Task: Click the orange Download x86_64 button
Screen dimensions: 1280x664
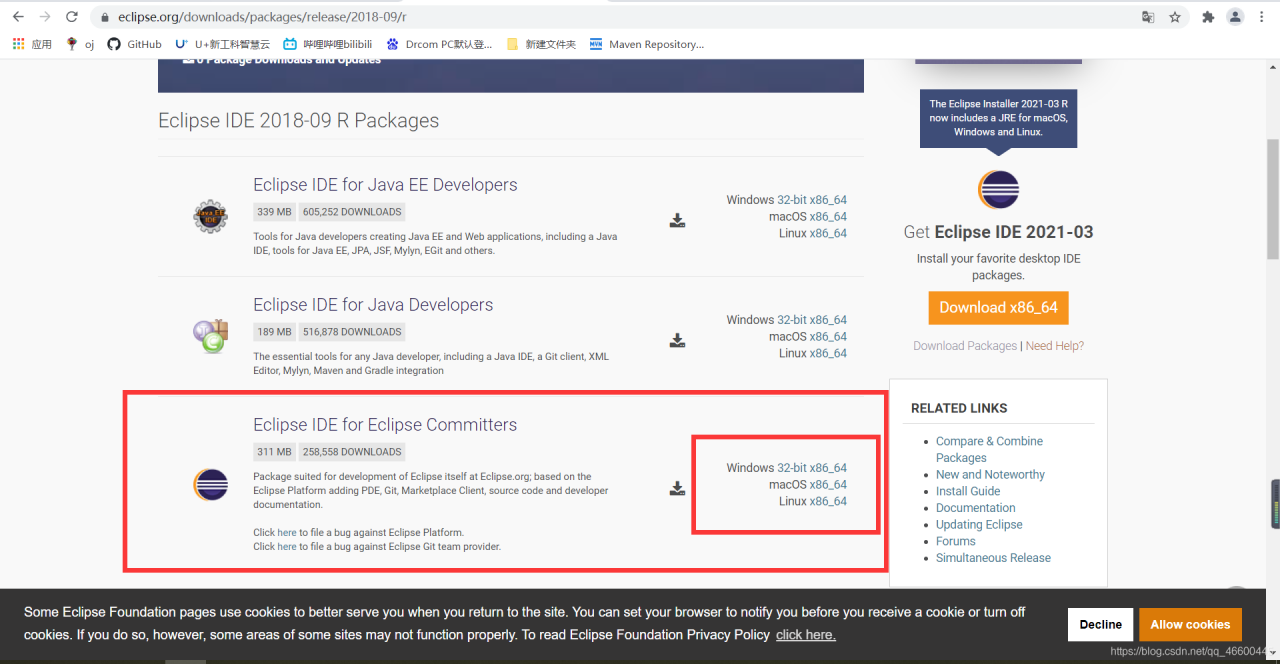Action: pyautogui.click(x=998, y=308)
